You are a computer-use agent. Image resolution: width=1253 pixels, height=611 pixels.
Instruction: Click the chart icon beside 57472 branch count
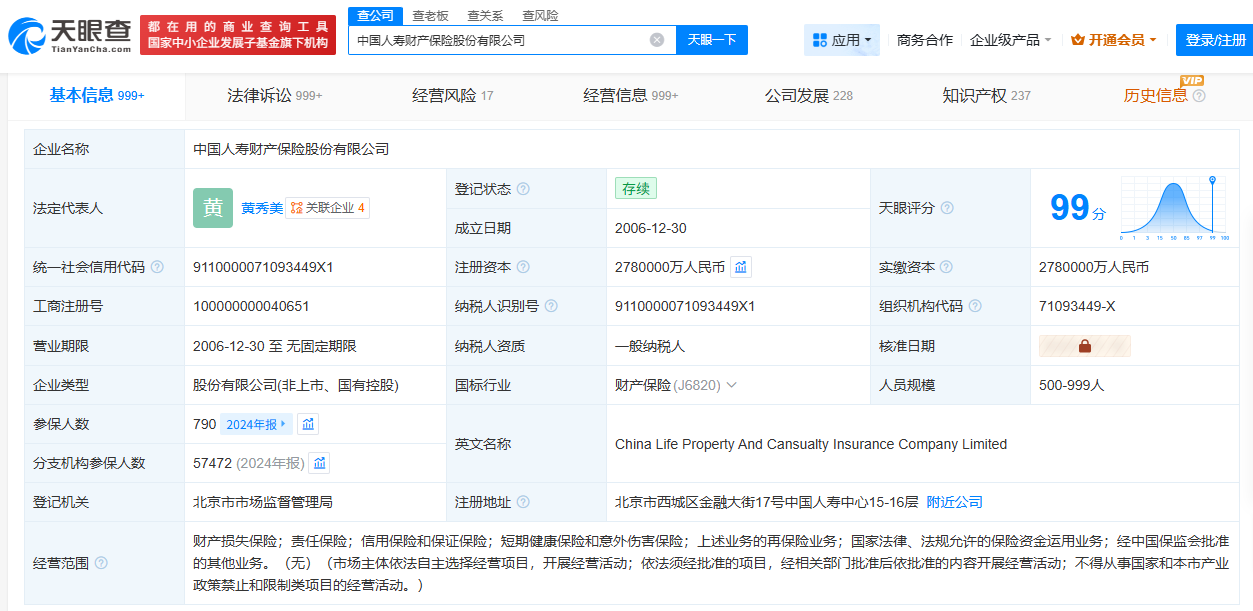click(319, 463)
